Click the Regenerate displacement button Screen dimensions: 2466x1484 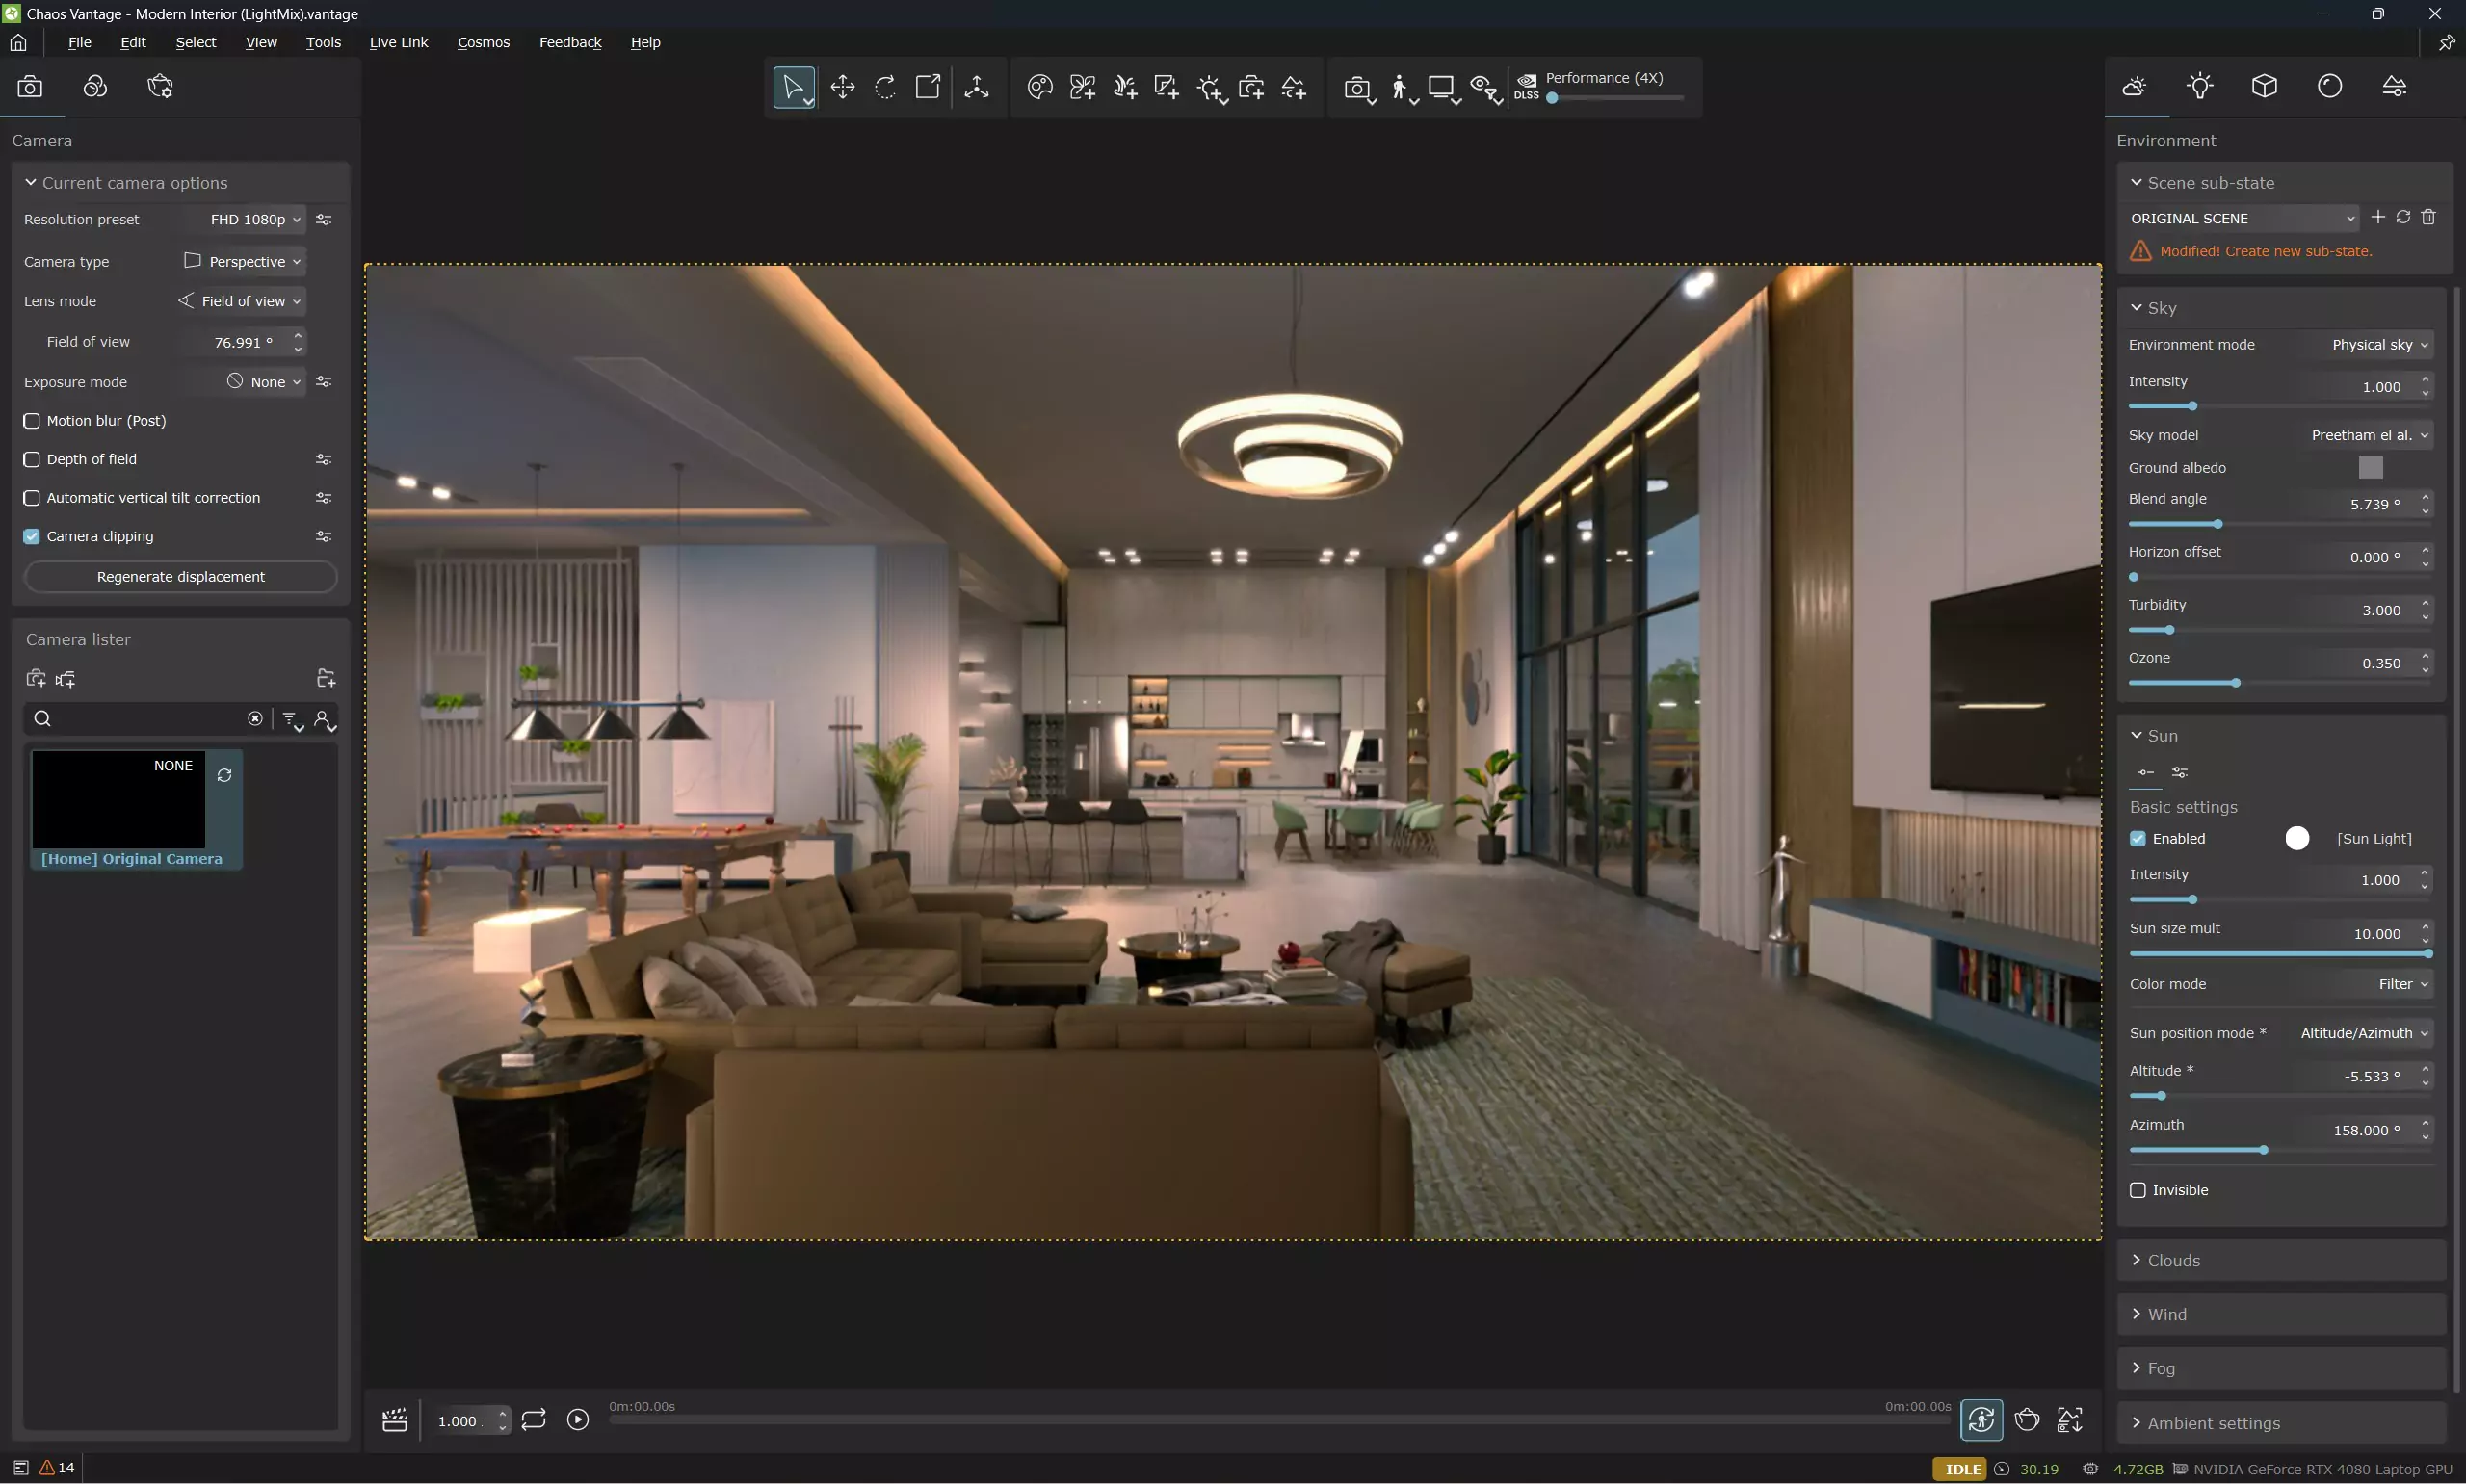click(180, 577)
